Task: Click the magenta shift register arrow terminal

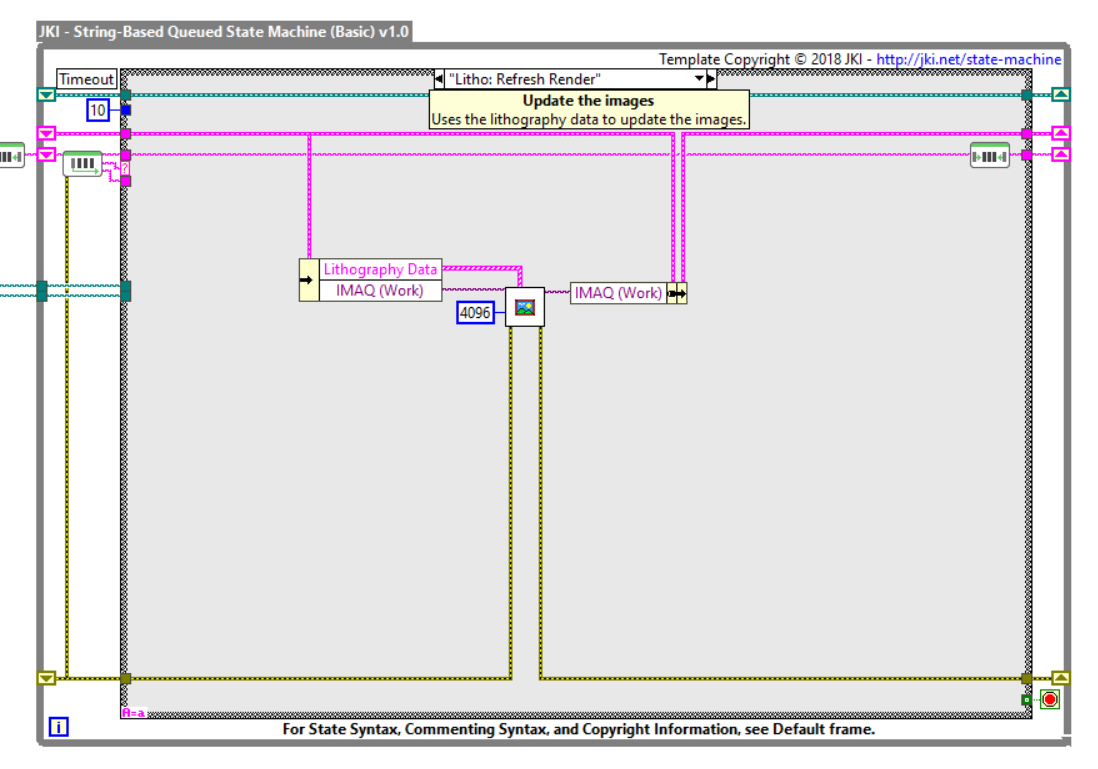Action: pos(45,131)
